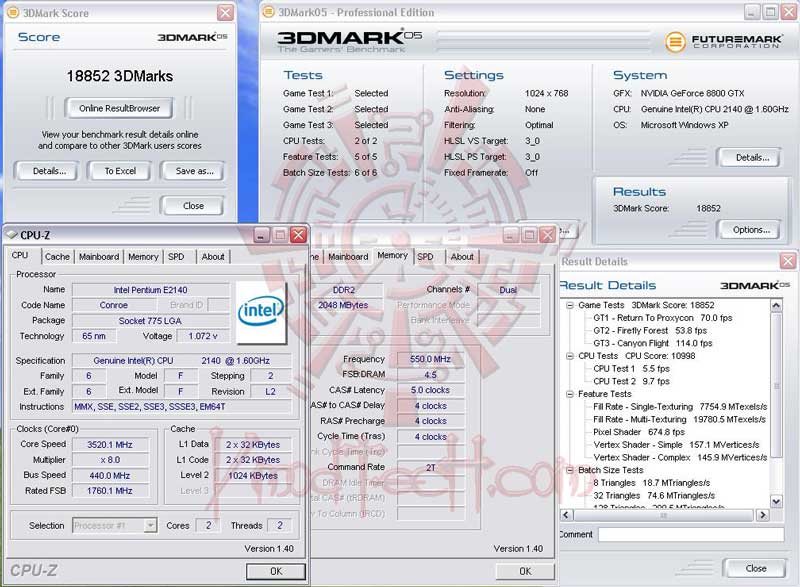The image size is (800, 587).
Task: Click the Futuremark logo icon
Action: 675,42
